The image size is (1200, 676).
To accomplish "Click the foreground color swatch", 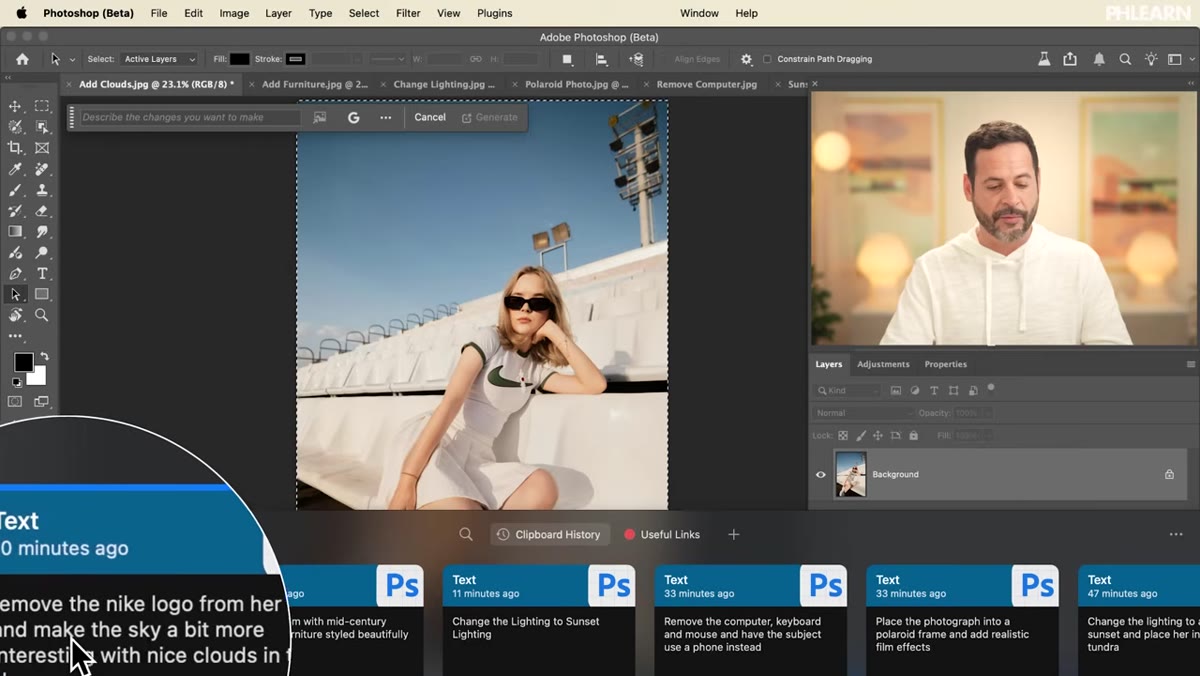I will [x=23, y=362].
